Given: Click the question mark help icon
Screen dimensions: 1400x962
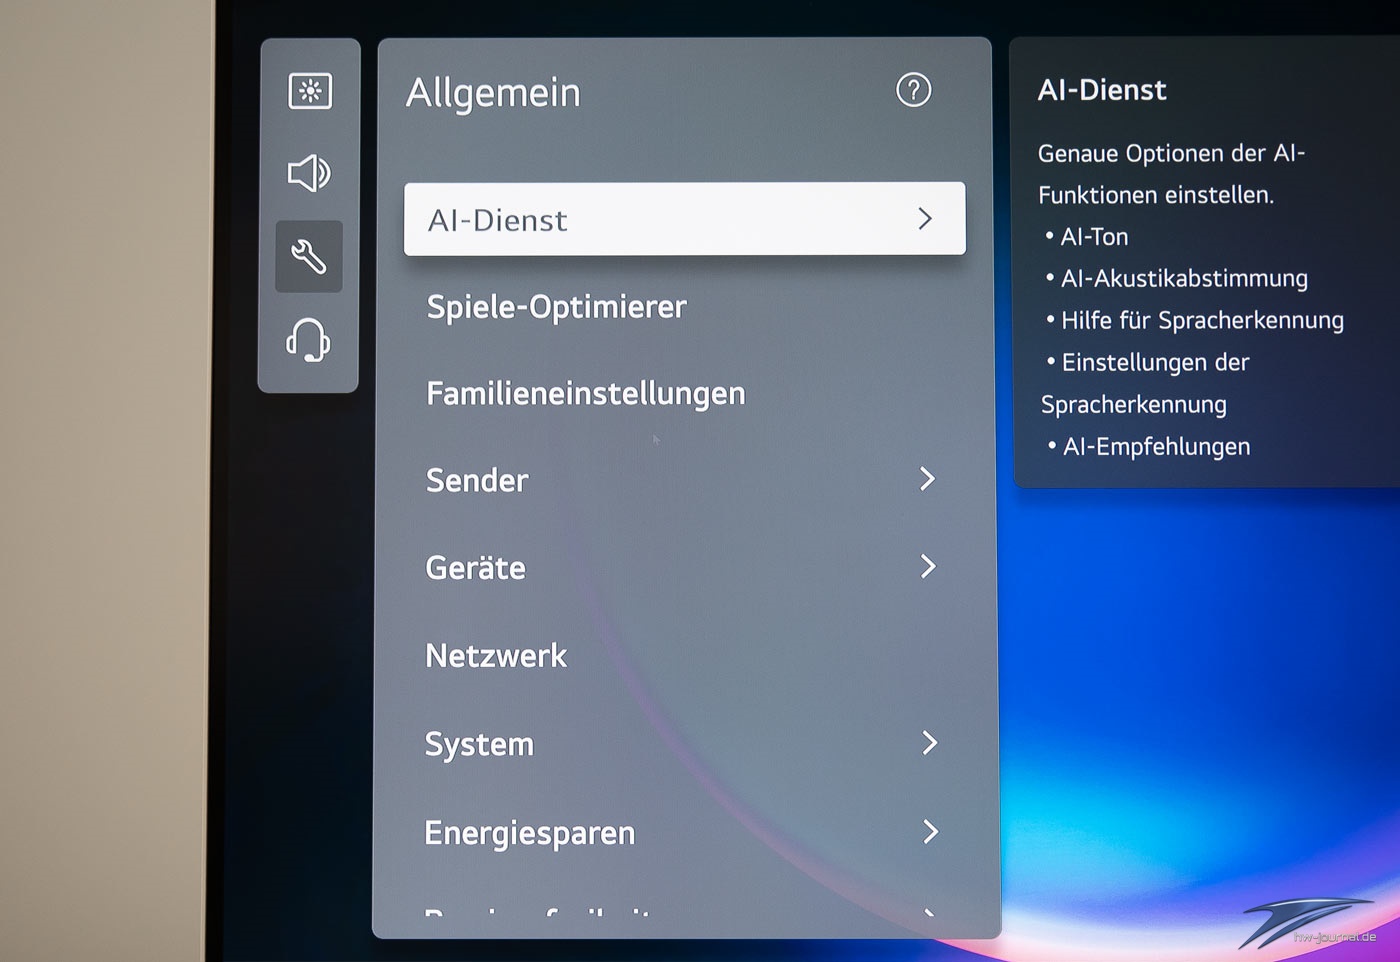Looking at the screenshot, I should point(913,90).
